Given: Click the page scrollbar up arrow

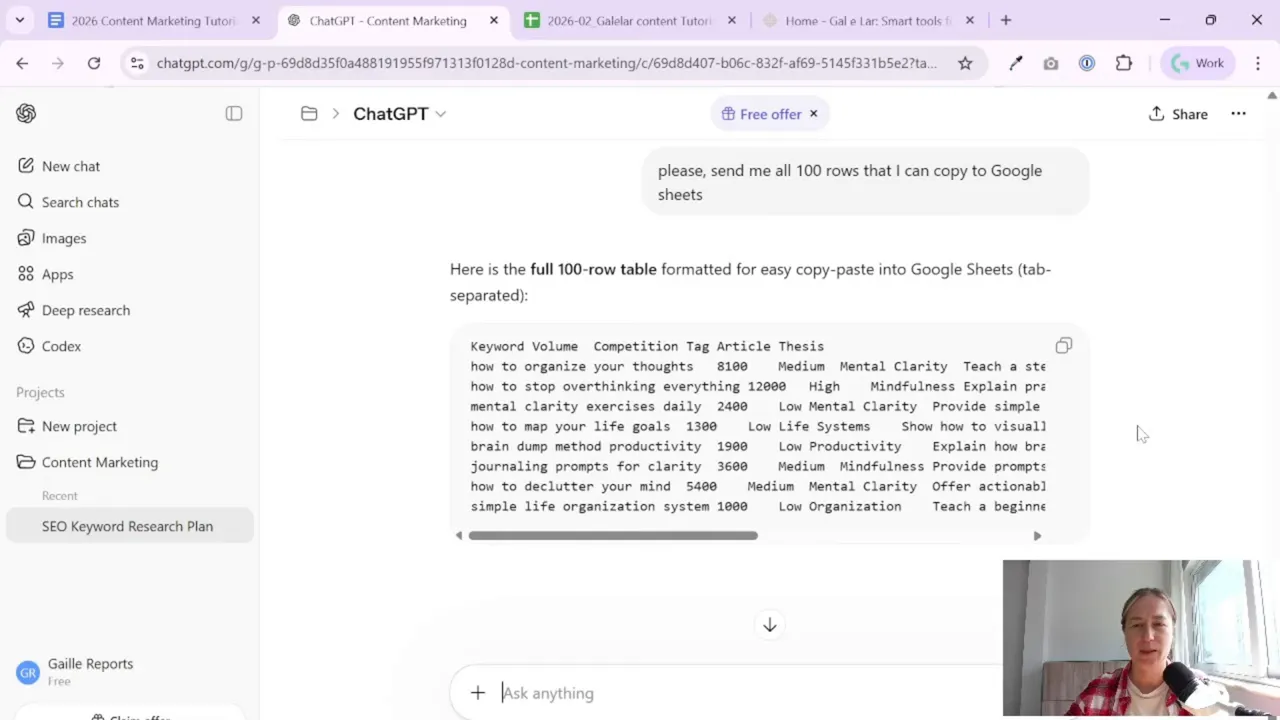Looking at the screenshot, I should [1272, 95].
